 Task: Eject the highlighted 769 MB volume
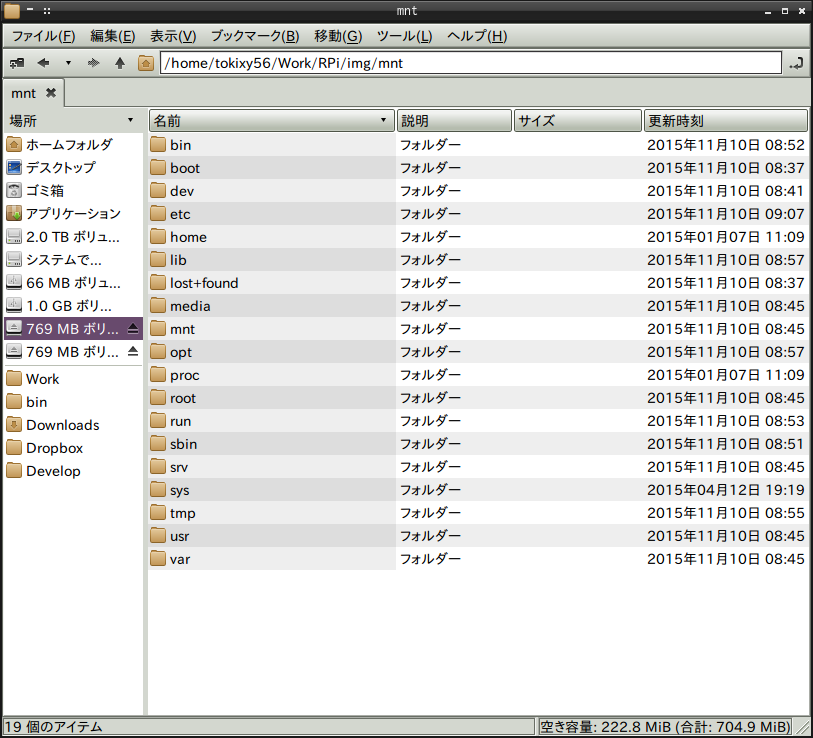[133, 329]
